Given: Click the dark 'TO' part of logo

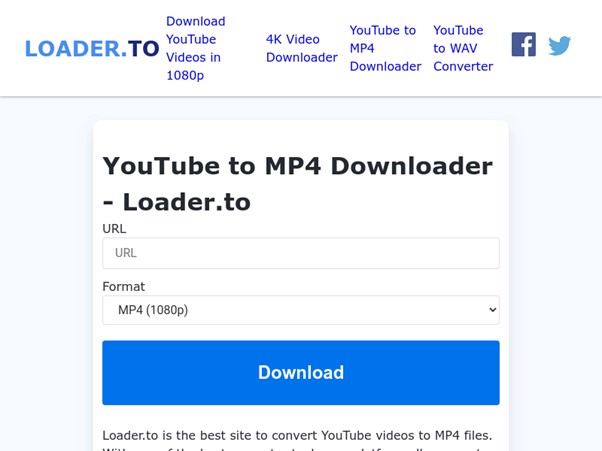Looking at the screenshot, I should (143, 48).
